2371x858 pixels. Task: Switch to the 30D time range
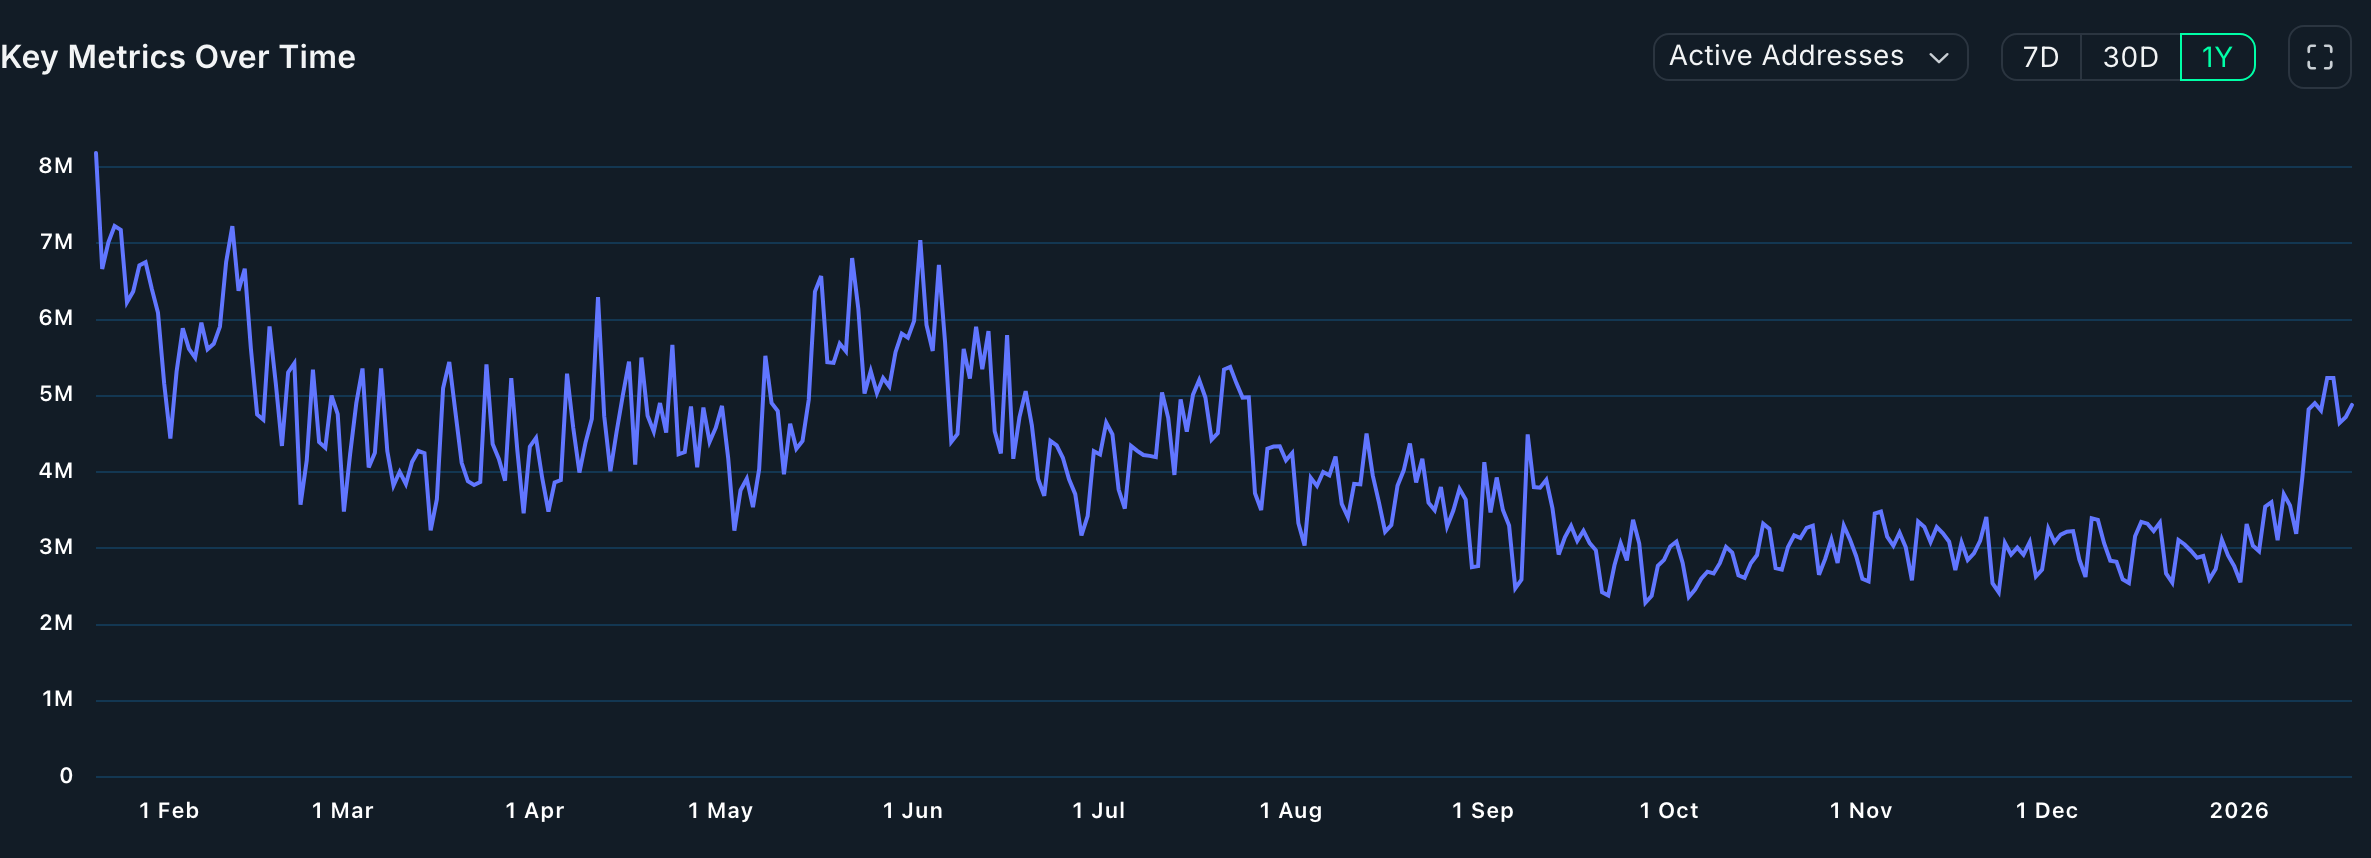click(2130, 57)
